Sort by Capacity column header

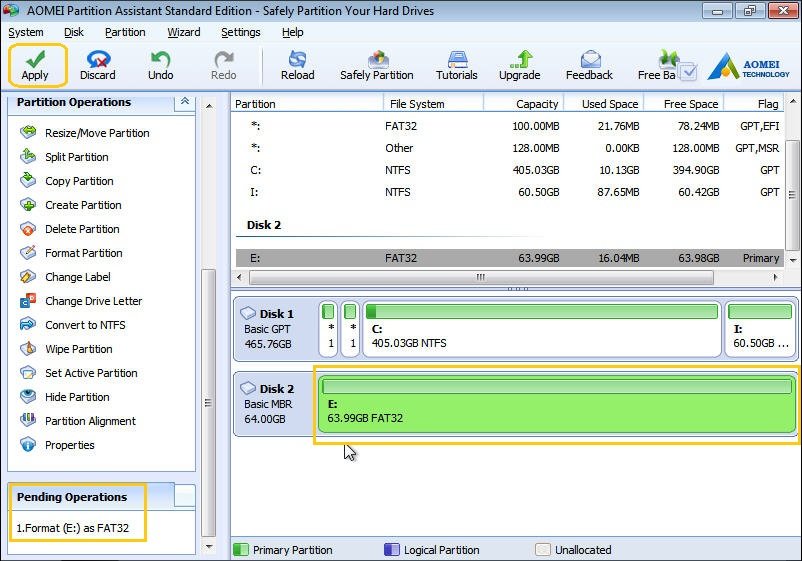523,104
